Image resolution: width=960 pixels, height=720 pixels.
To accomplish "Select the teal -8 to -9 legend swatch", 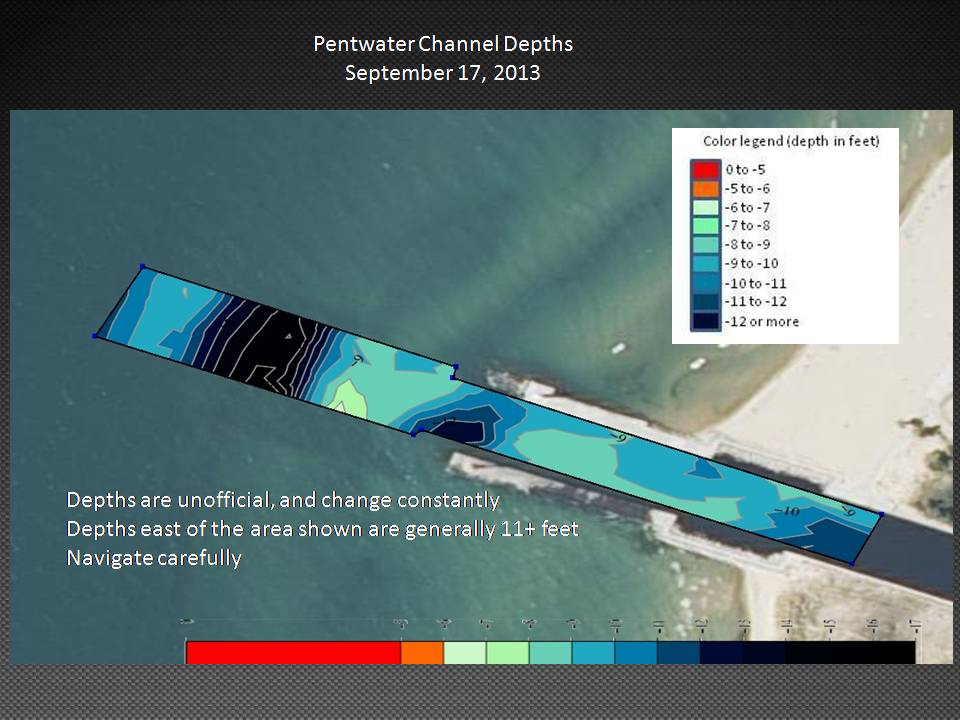I will [x=705, y=245].
